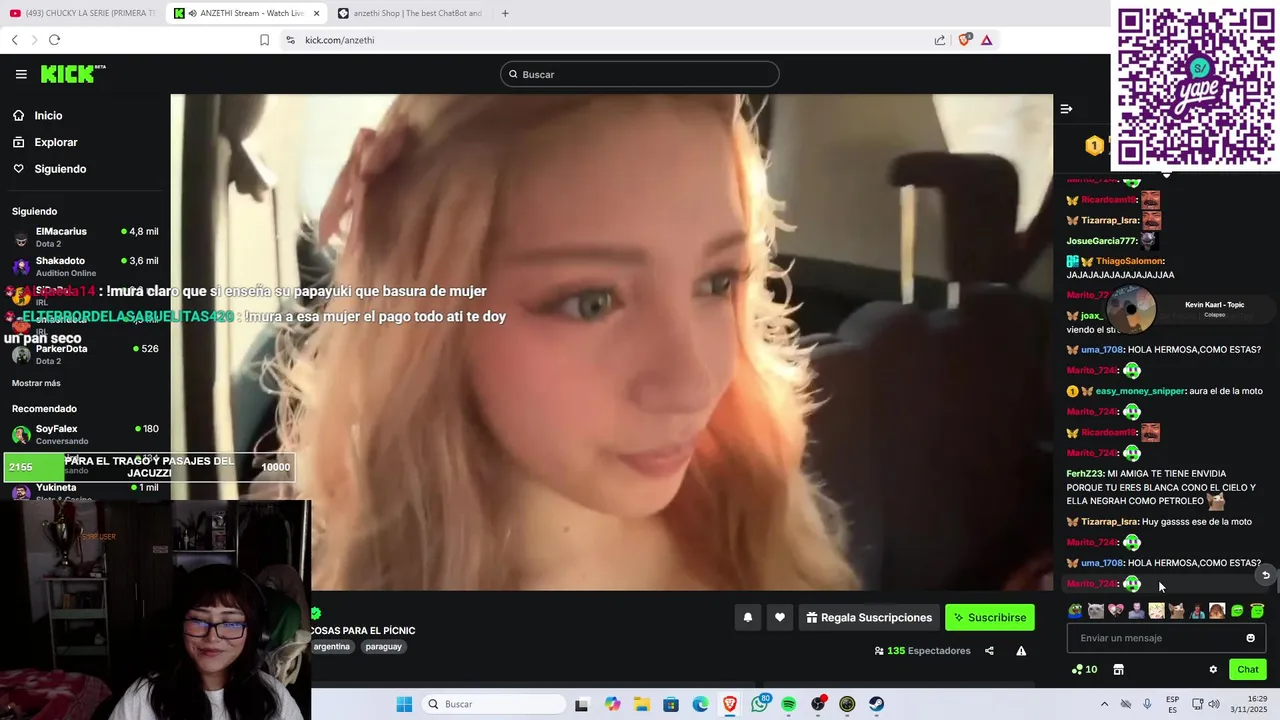Follow the channel with heart button

point(780,618)
